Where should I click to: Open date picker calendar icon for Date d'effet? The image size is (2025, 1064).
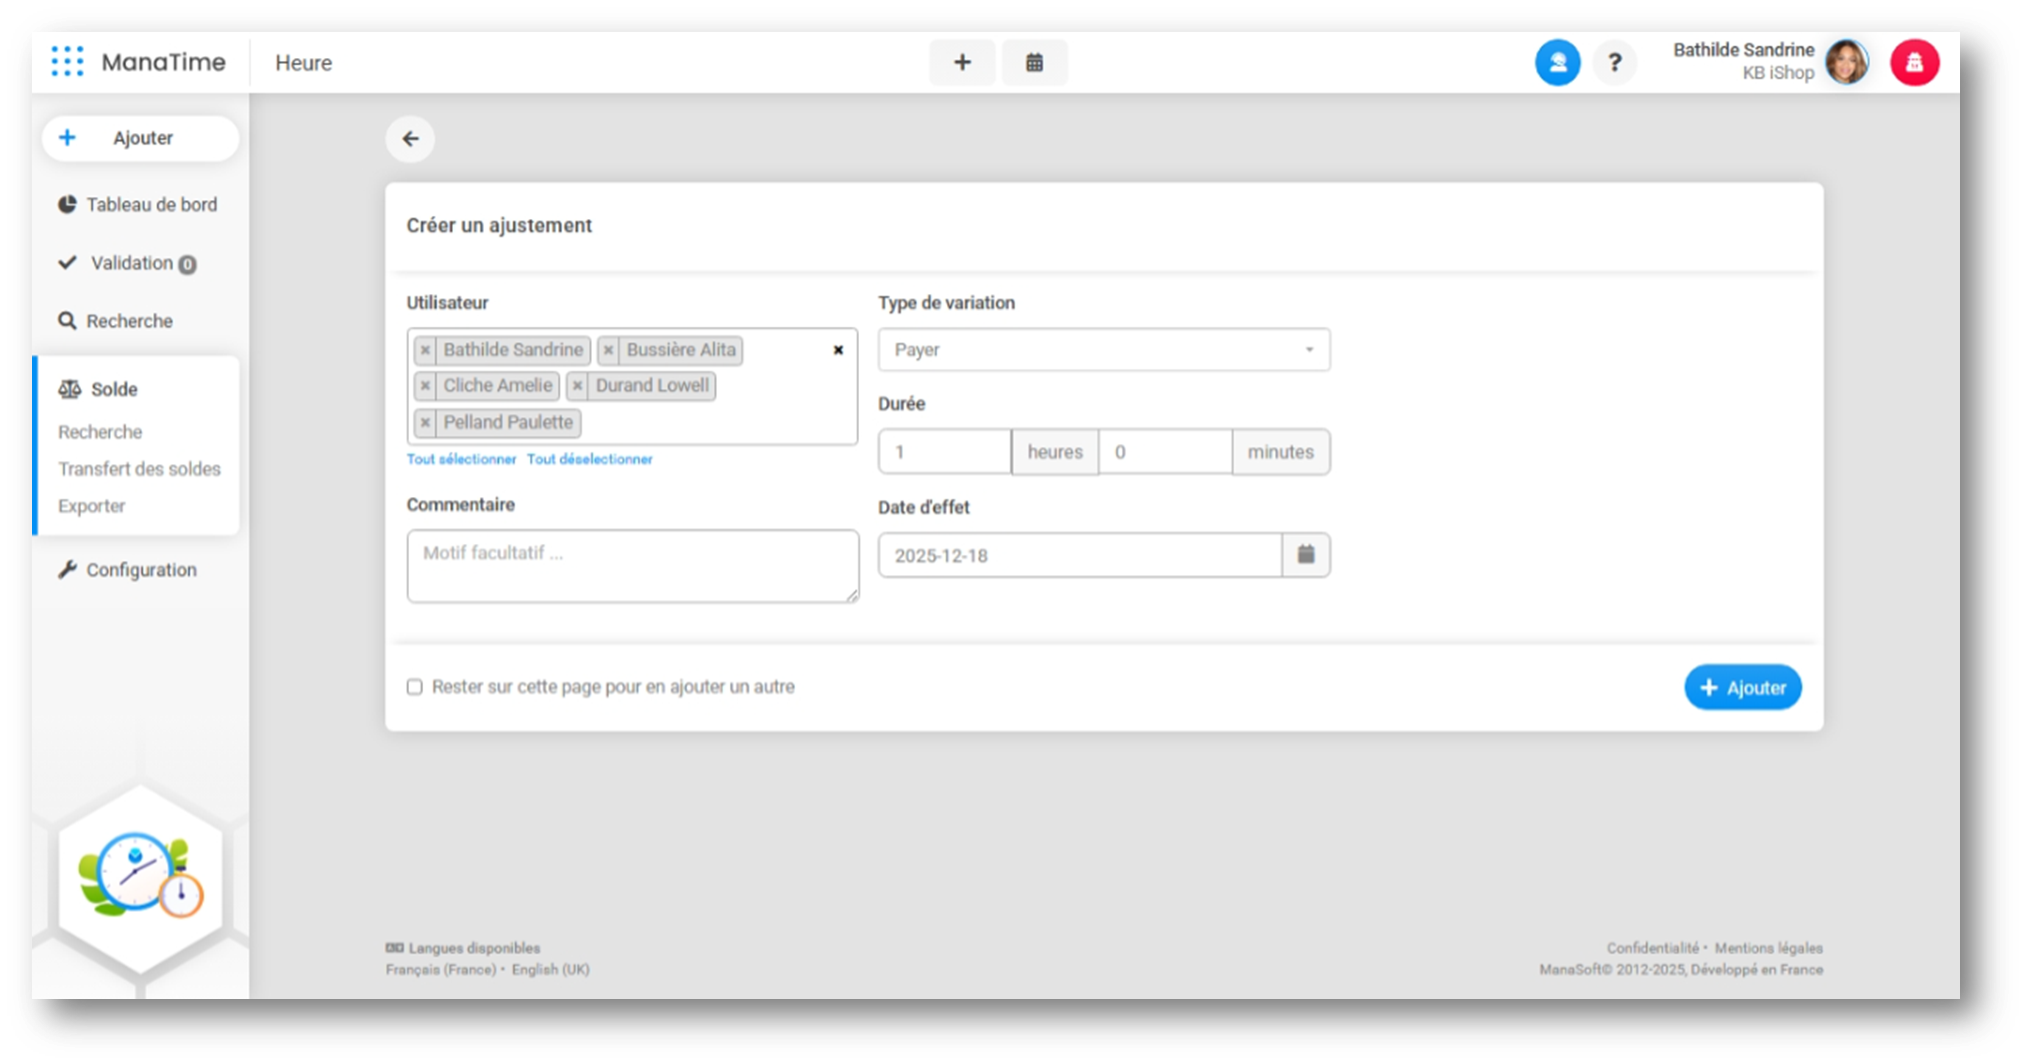coord(1305,555)
